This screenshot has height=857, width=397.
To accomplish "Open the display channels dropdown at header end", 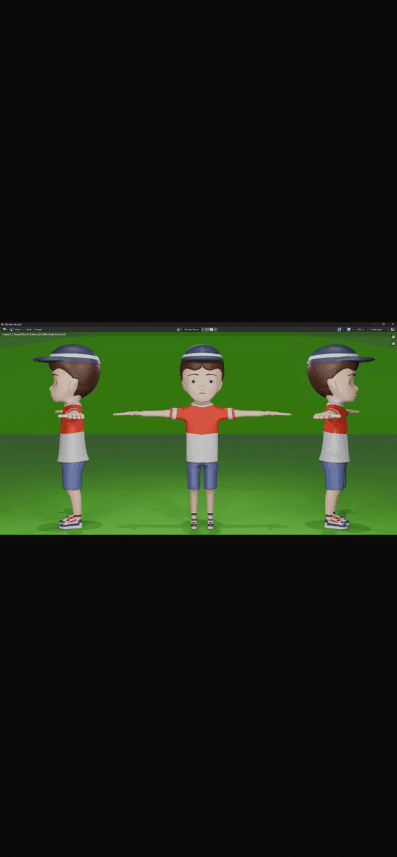I will coord(393,329).
